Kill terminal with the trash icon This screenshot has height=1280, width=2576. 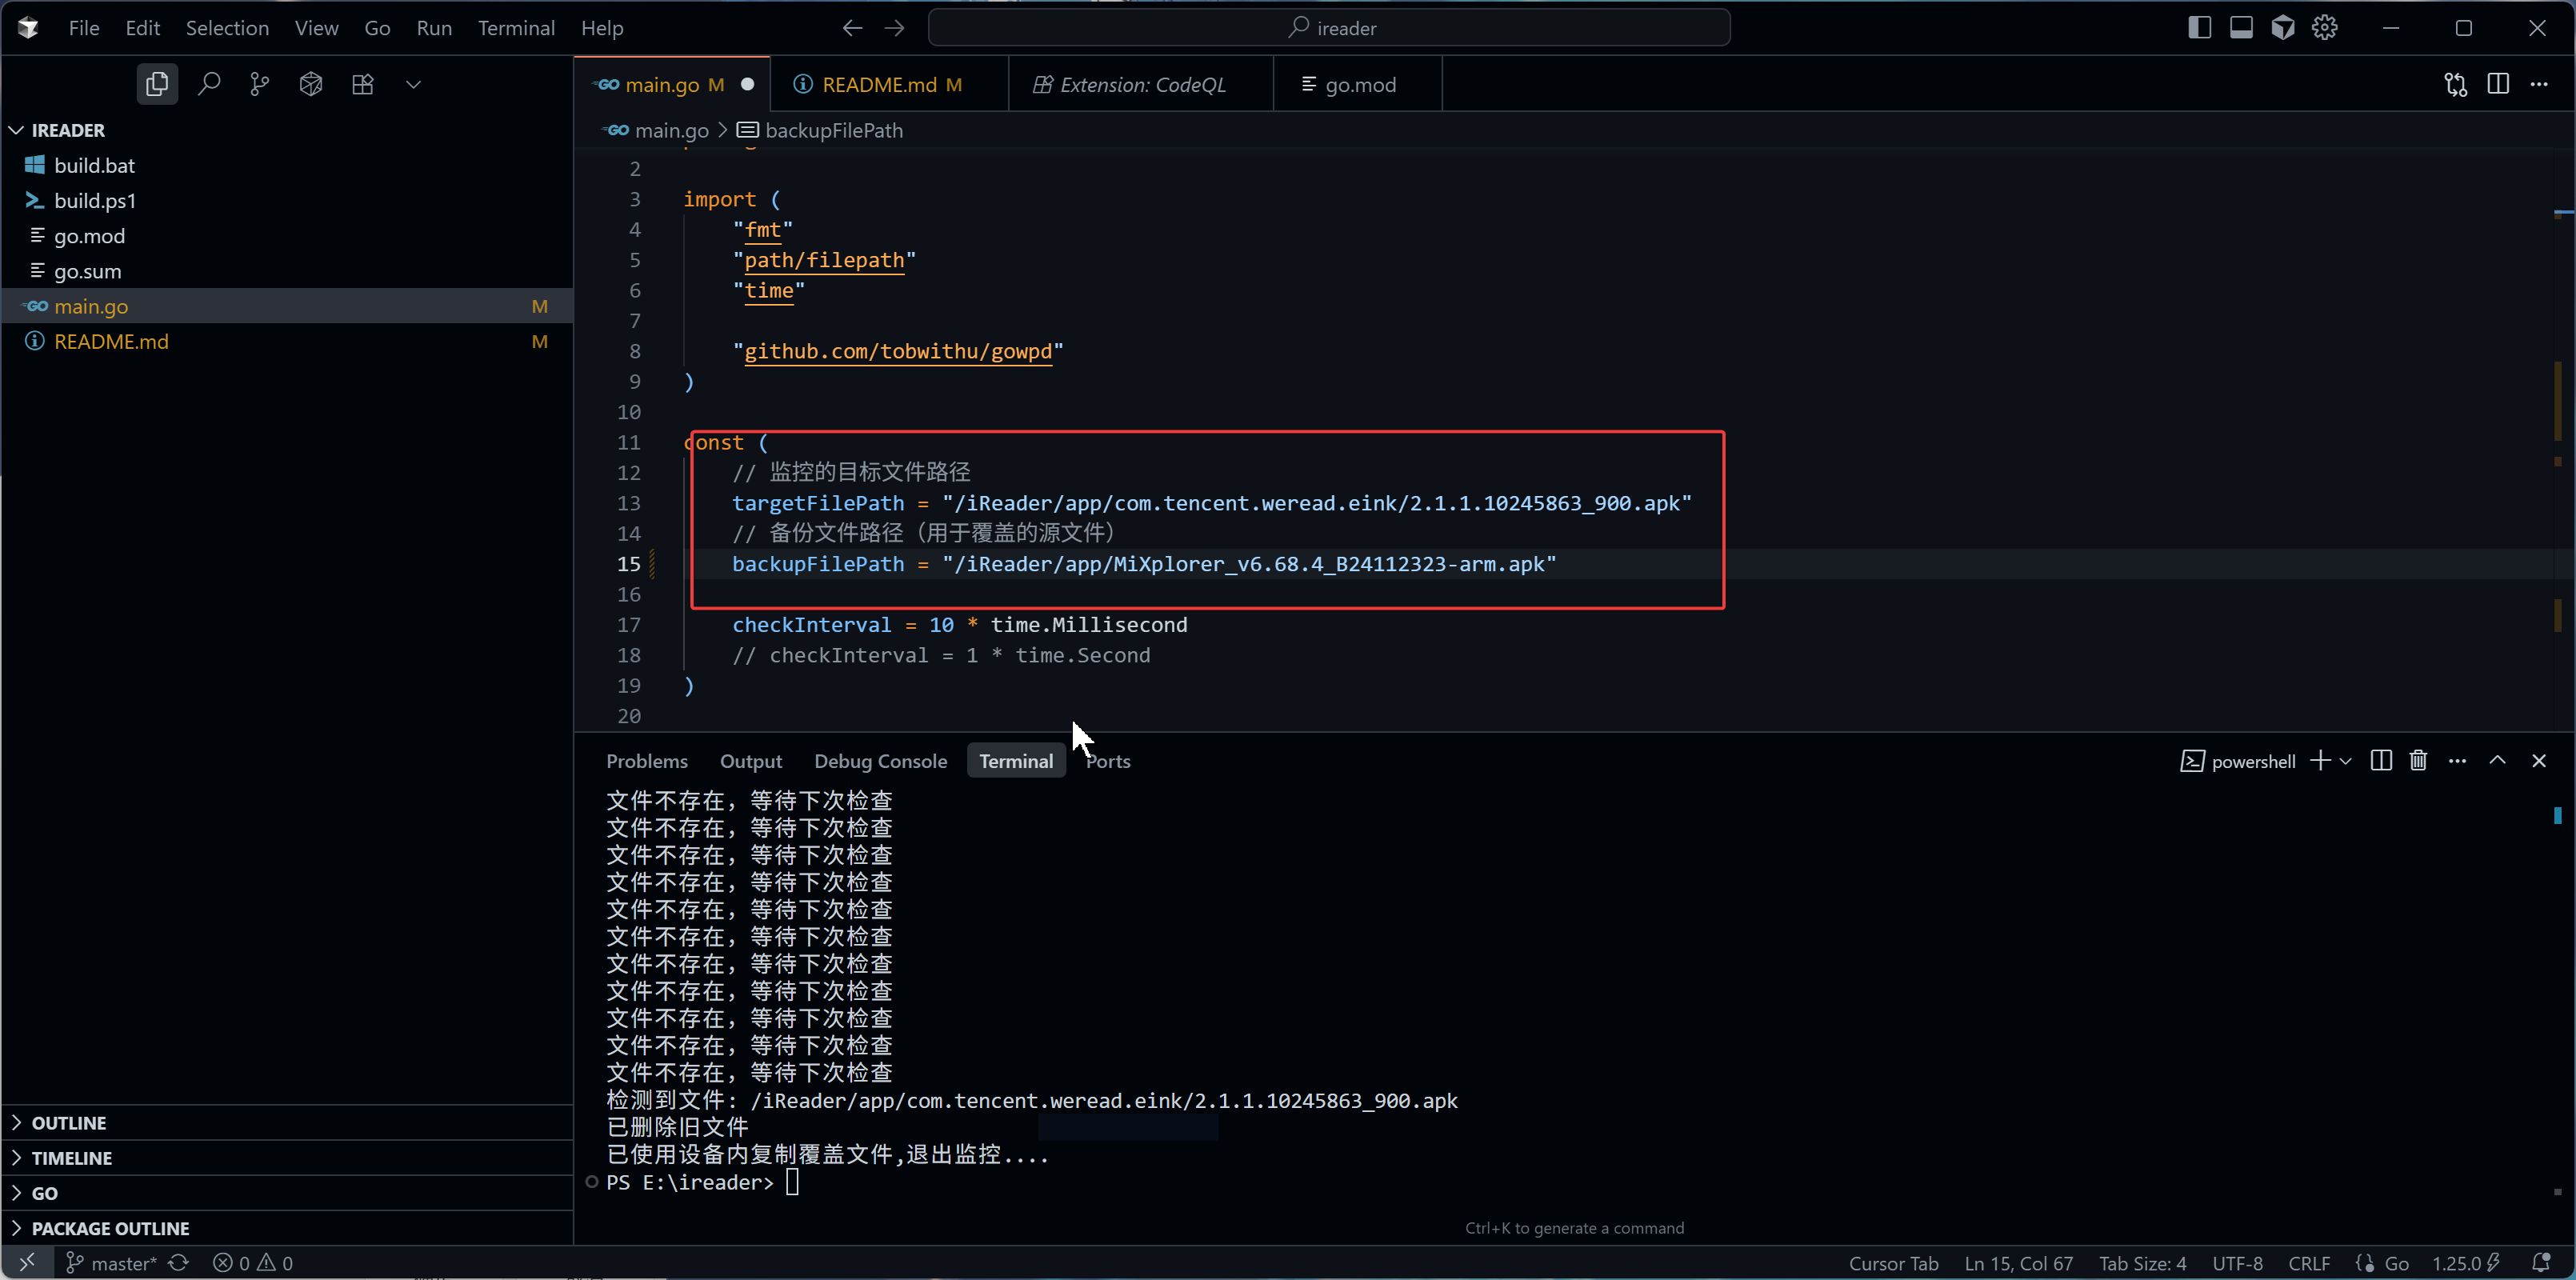point(2418,761)
